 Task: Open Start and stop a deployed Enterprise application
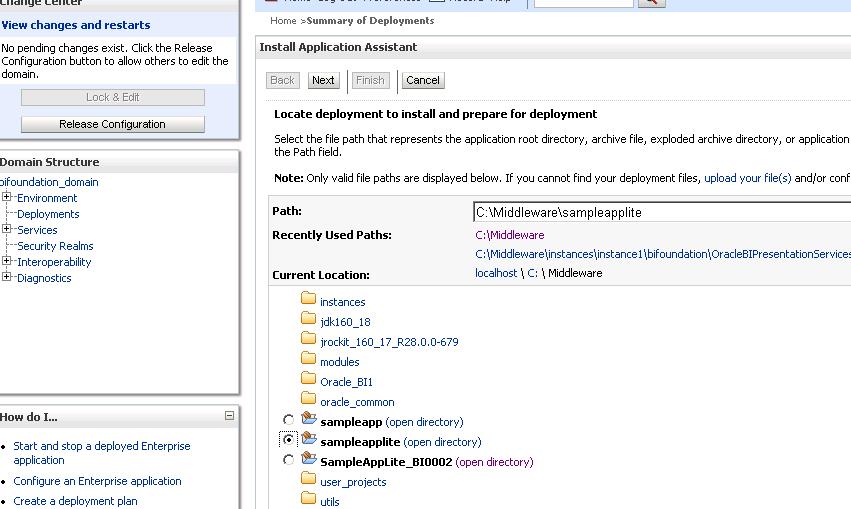click(101, 453)
